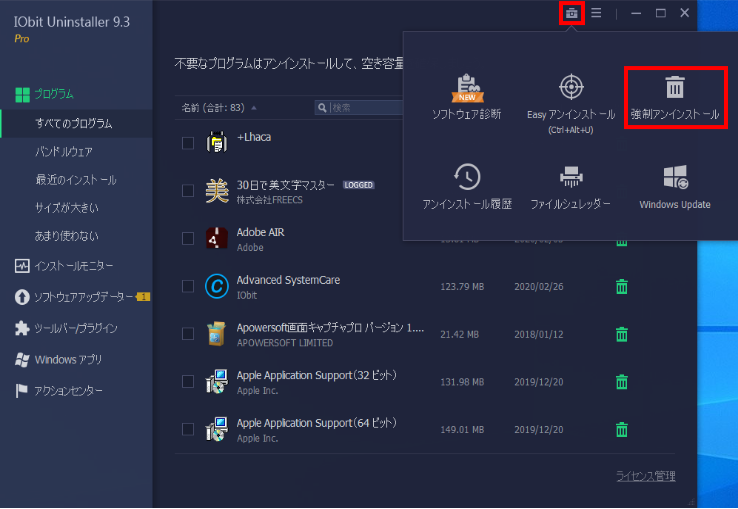Tick the Advanced SystemCare checkbox

(x=188, y=286)
